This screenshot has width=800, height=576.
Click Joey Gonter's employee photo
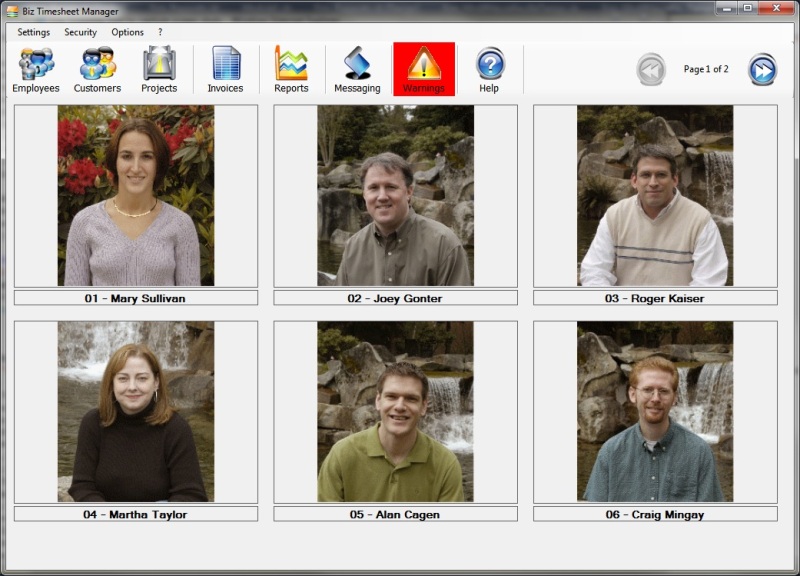pyautogui.click(x=395, y=196)
